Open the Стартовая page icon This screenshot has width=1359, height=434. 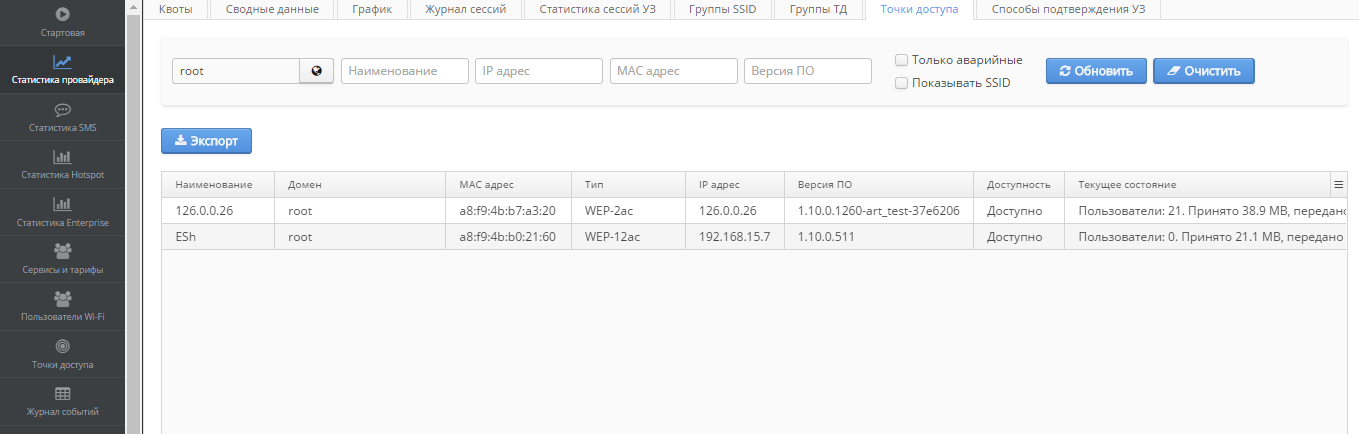pyautogui.click(x=62, y=15)
